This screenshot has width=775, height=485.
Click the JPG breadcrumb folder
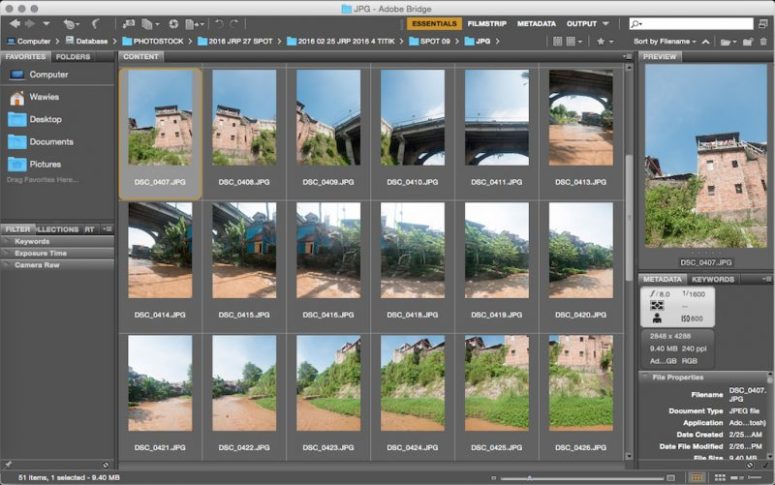point(477,41)
